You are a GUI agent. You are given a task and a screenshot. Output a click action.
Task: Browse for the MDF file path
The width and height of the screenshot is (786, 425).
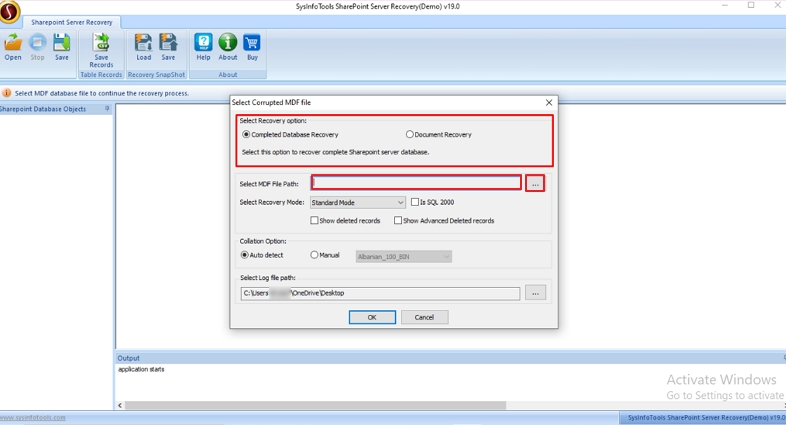click(535, 184)
